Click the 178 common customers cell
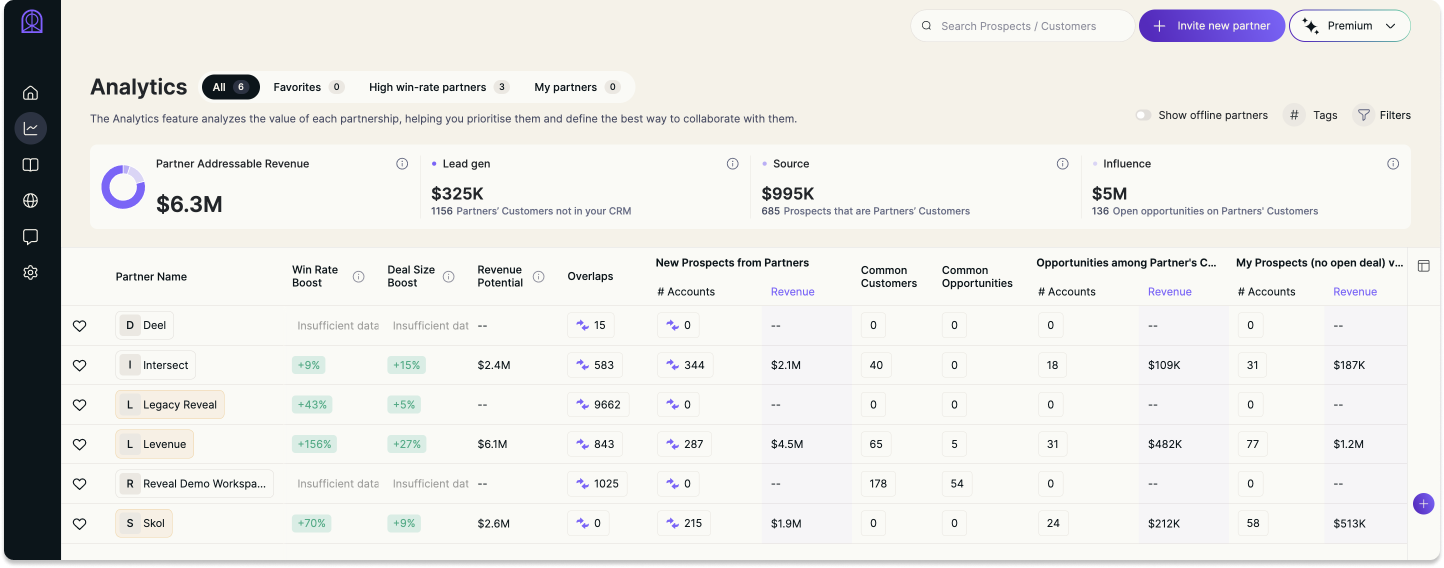The image size is (1444, 568). [x=878, y=484]
